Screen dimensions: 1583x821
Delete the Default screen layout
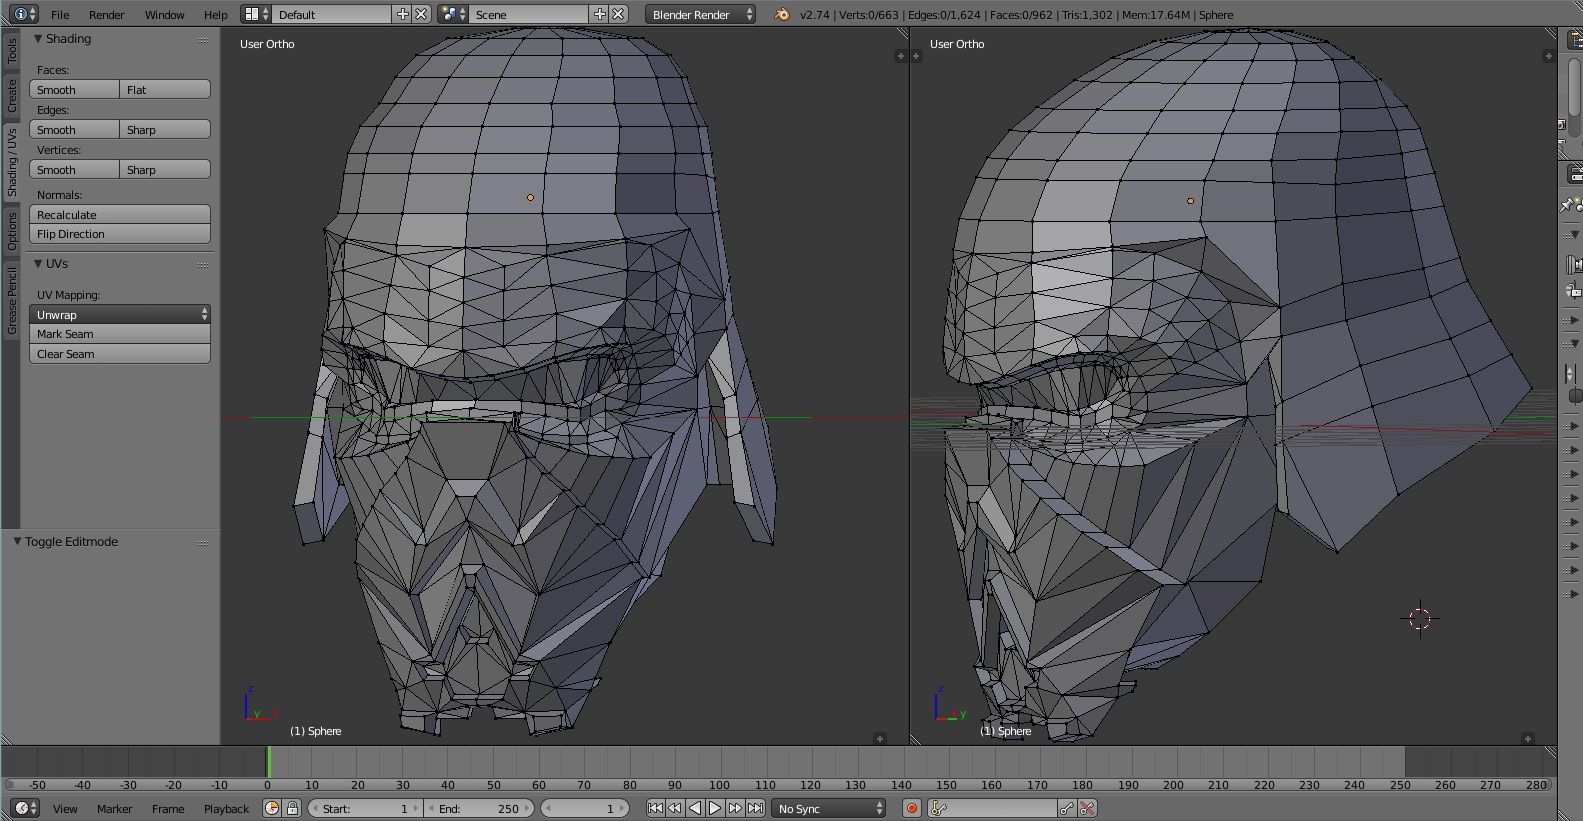point(422,14)
